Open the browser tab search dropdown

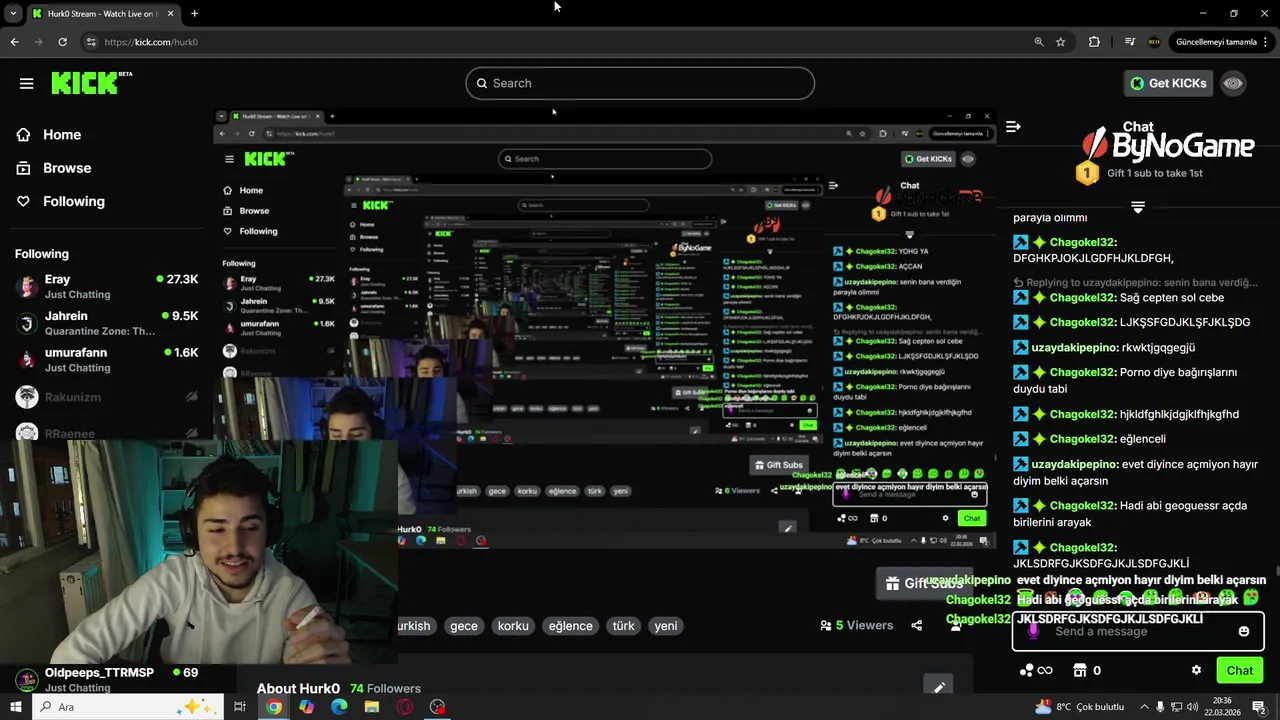tap(13, 14)
